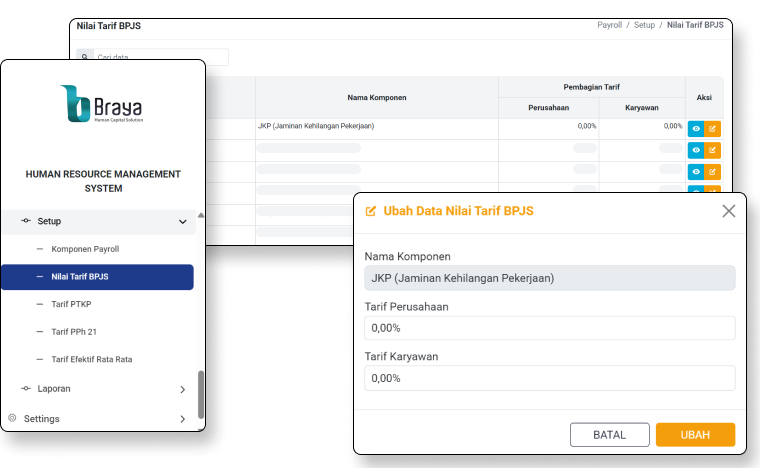This screenshot has width=760, height=468.
Task: Open the Komponen Payroll menu item
Action: point(84,248)
